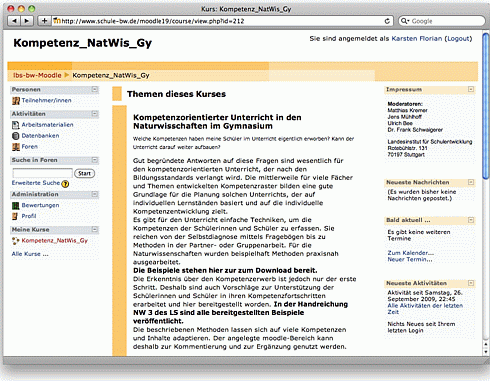Click the Moodle favicon in the address bar
The height and width of the screenshot is (381, 490).
coord(57,21)
